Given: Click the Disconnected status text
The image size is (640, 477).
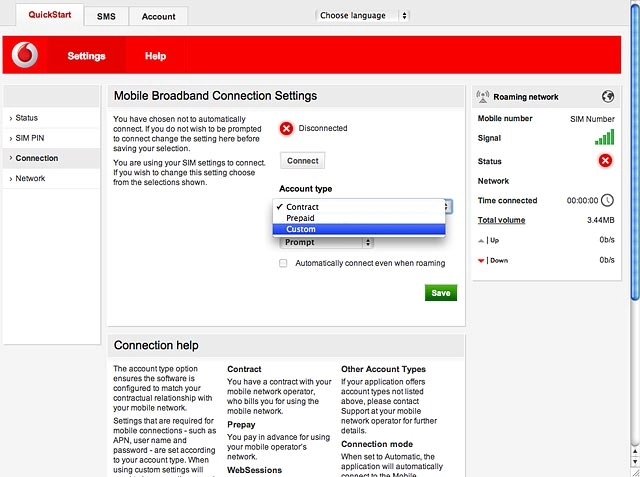Looking at the screenshot, I should click(x=323, y=128).
